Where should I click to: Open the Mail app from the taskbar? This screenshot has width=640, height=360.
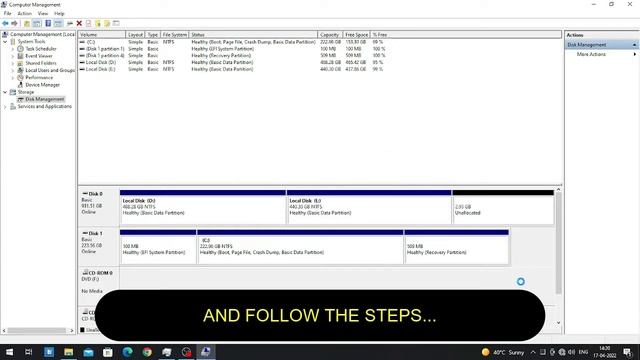(x=88, y=352)
